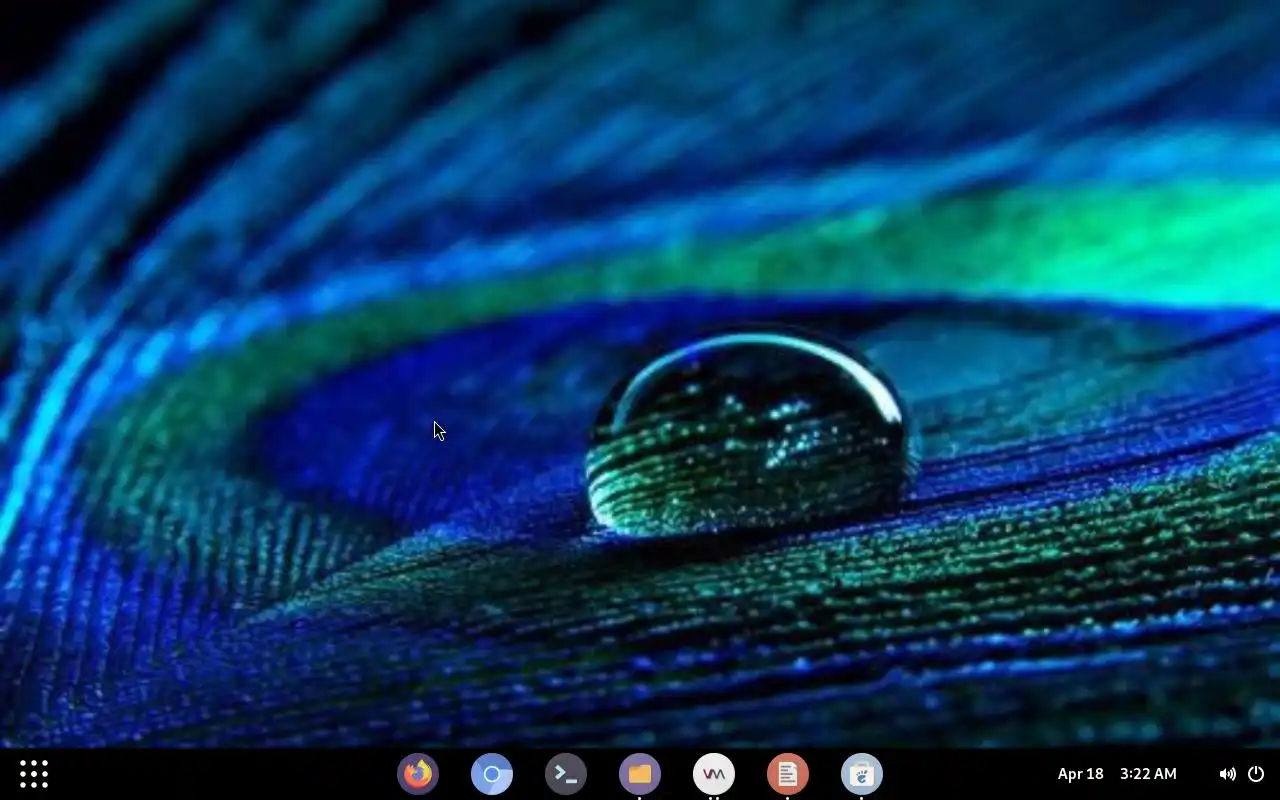Open the white VM app icon
Image resolution: width=1280 pixels, height=800 pixels.
click(x=714, y=774)
